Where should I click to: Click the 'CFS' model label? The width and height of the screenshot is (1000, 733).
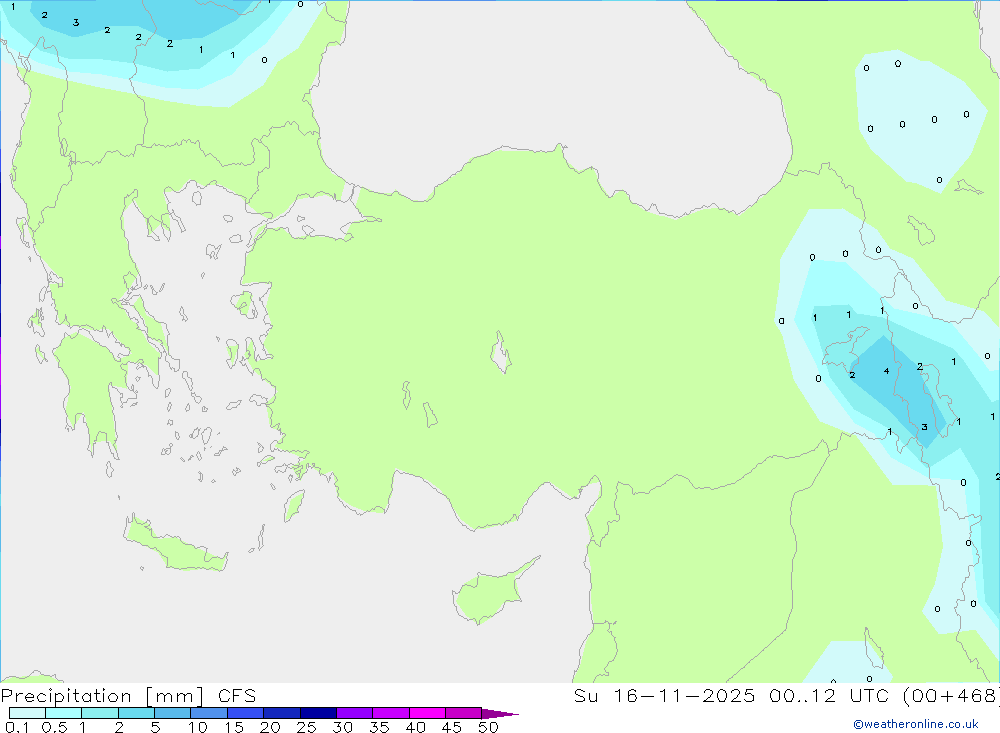tap(237, 696)
